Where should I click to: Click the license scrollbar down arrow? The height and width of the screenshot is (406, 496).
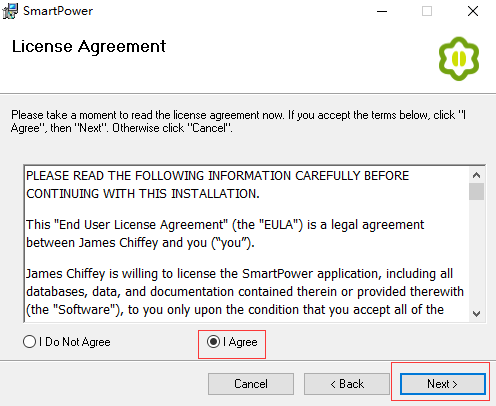click(476, 313)
